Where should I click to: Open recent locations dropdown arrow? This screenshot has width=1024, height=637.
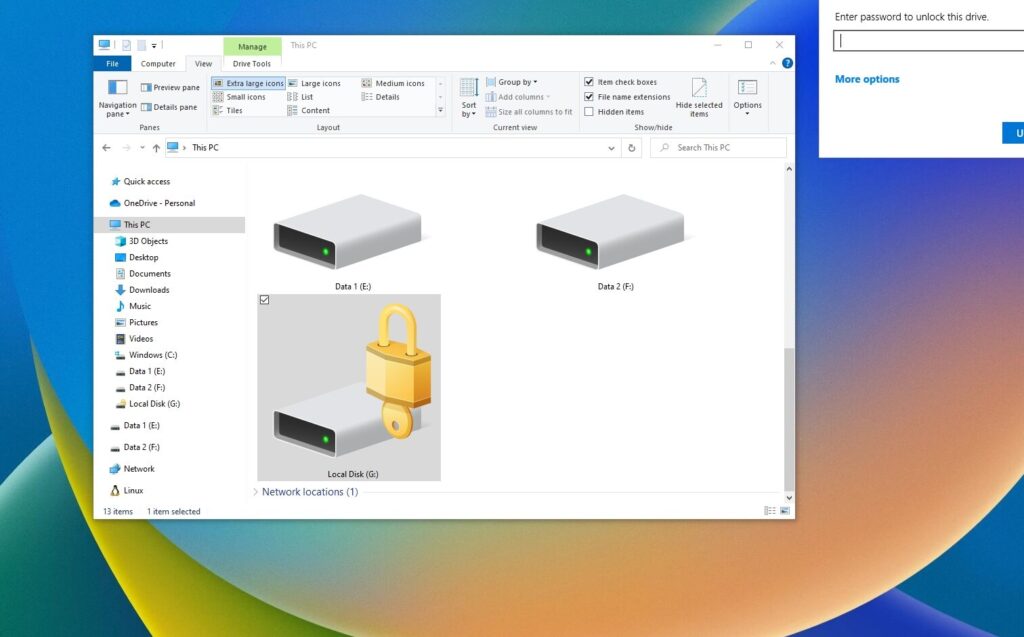[x=142, y=148]
